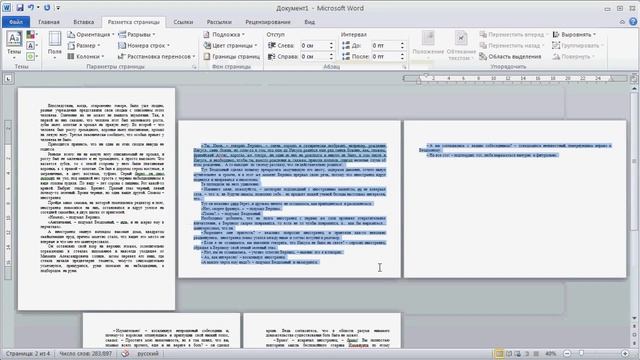Select Outline view button
Image resolution: width=640 pixels, height=360 pixels.
[527, 353]
